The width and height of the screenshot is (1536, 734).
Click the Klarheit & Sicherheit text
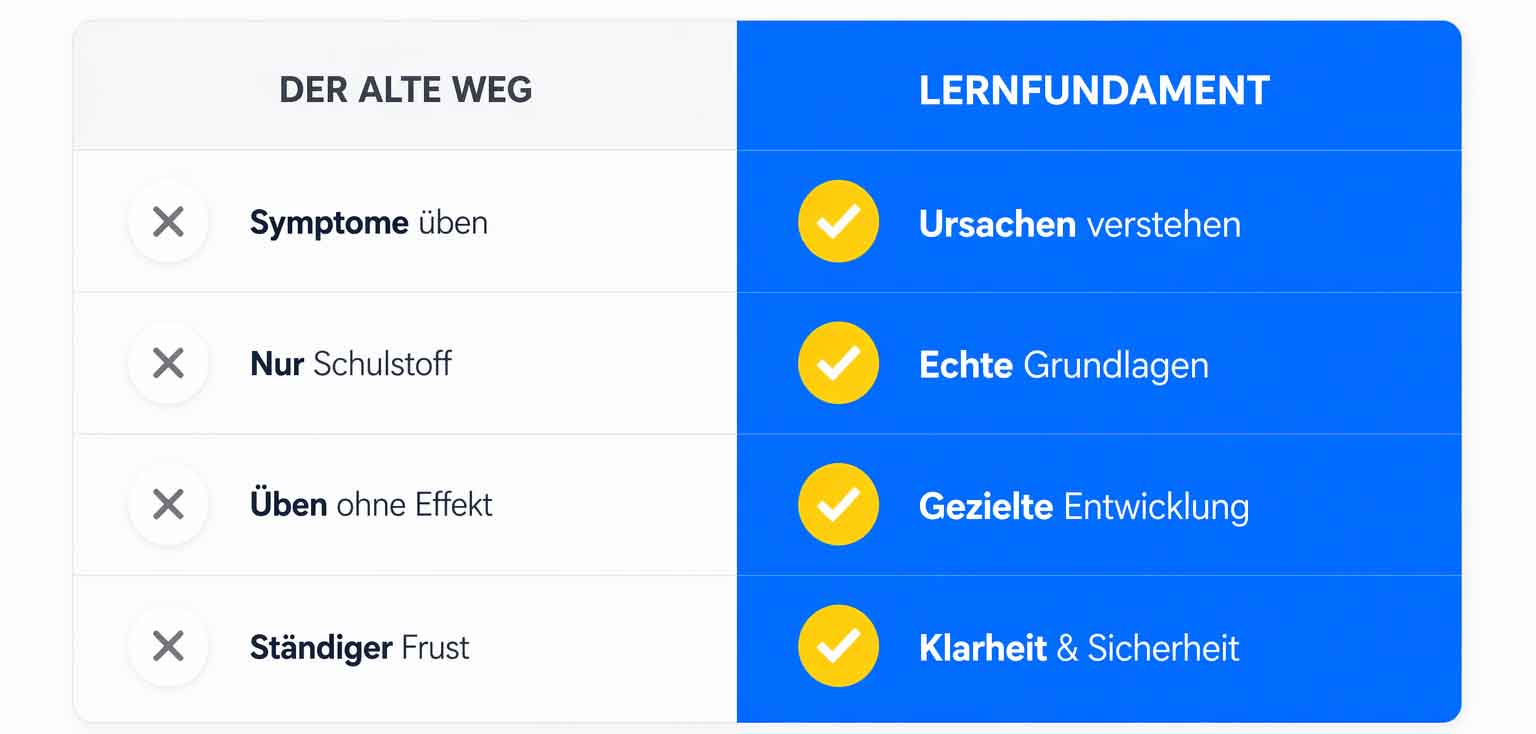pyautogui.click(x=1078, y=648)
